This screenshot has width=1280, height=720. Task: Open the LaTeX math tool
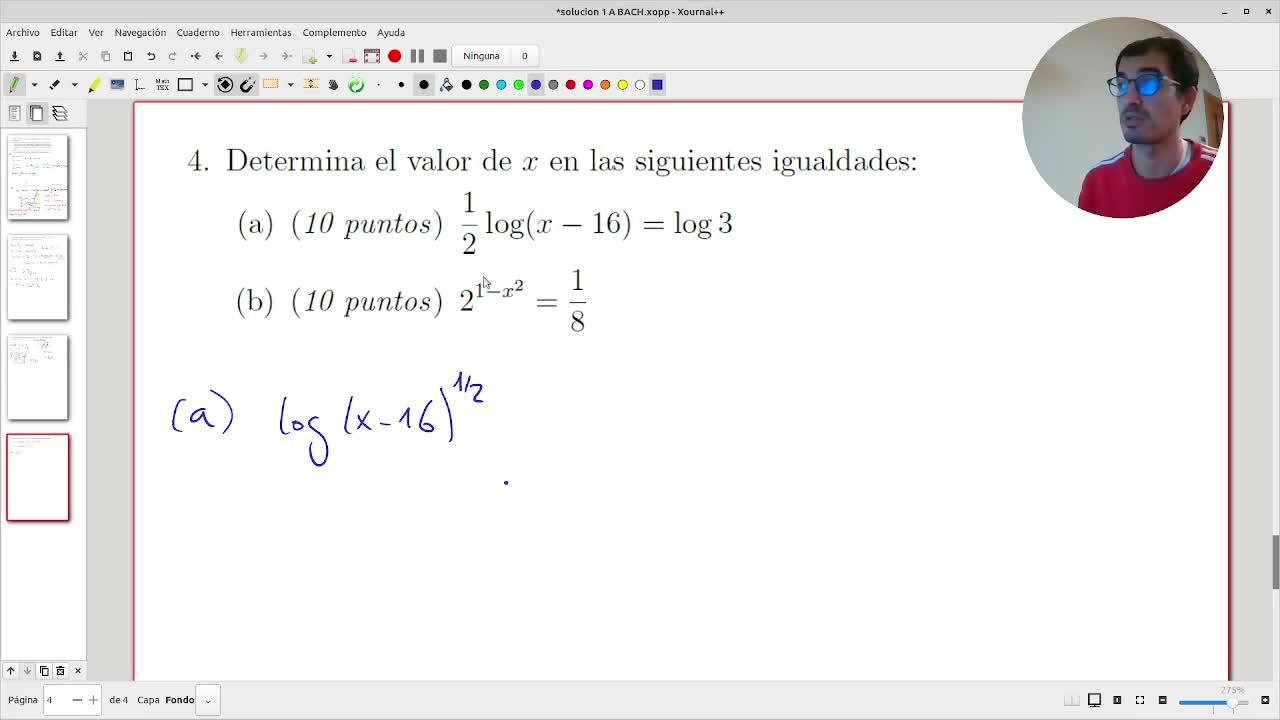162,85
